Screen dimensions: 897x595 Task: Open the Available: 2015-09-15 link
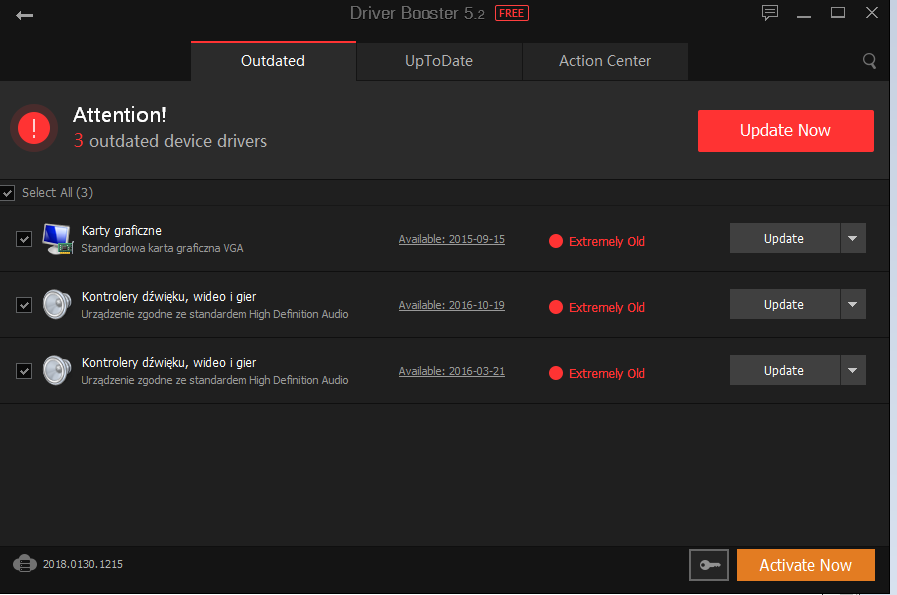451,239
